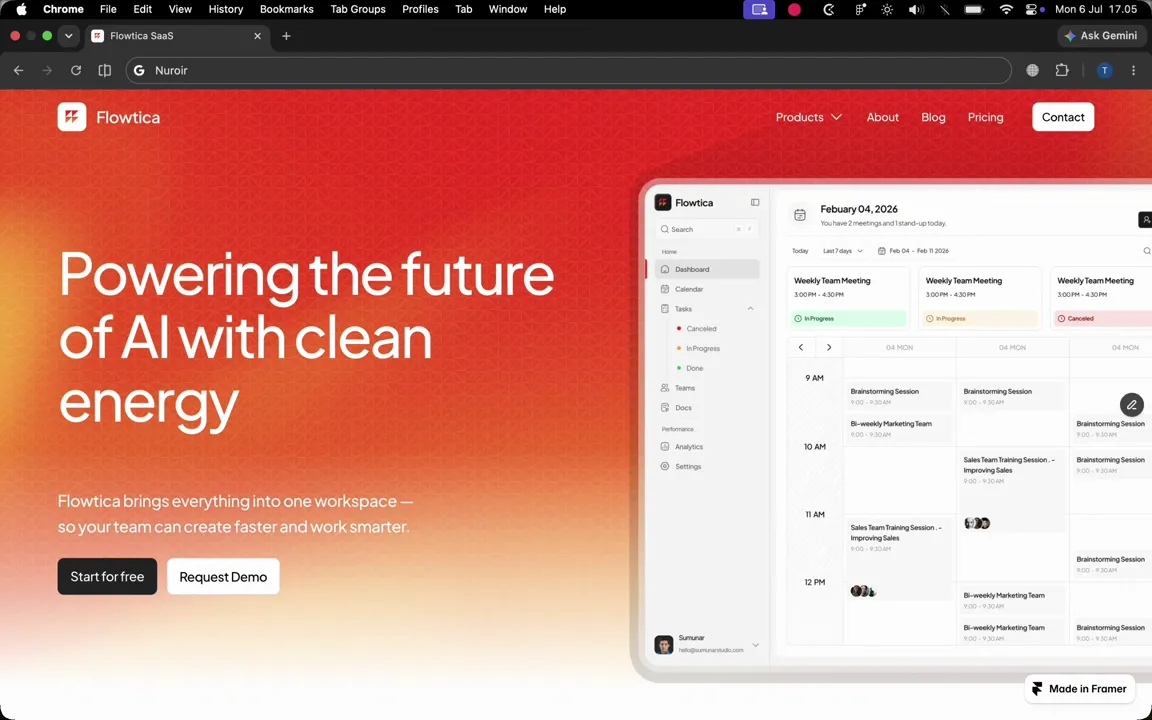Click the red record icon in menu bar
The height and width of the screenshot is (720, 1152).
tap(794, 10)
